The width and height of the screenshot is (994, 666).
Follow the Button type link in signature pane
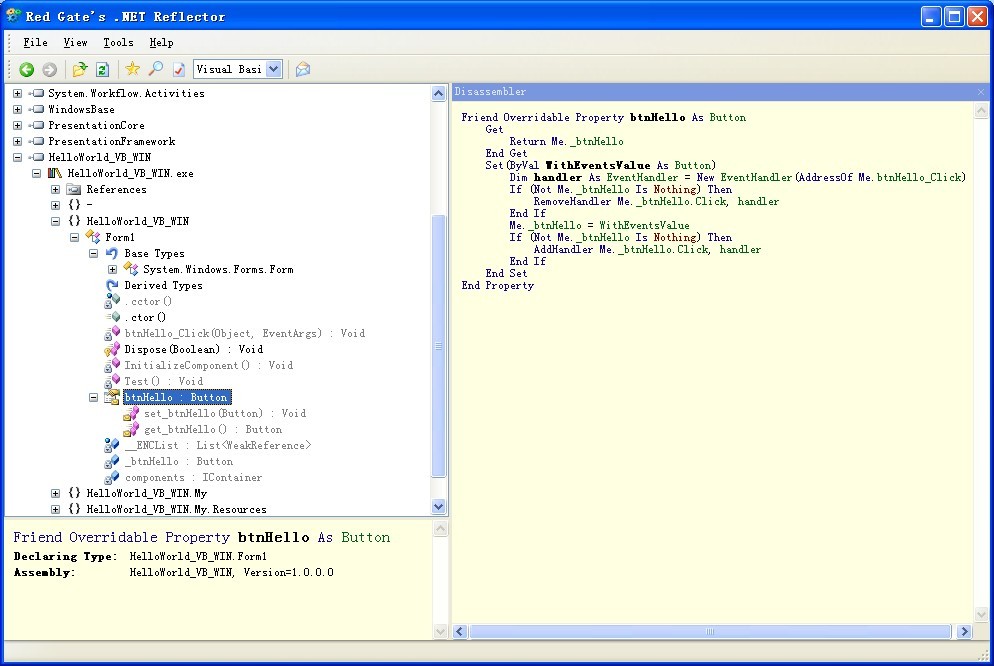click(x=366, y=537)
